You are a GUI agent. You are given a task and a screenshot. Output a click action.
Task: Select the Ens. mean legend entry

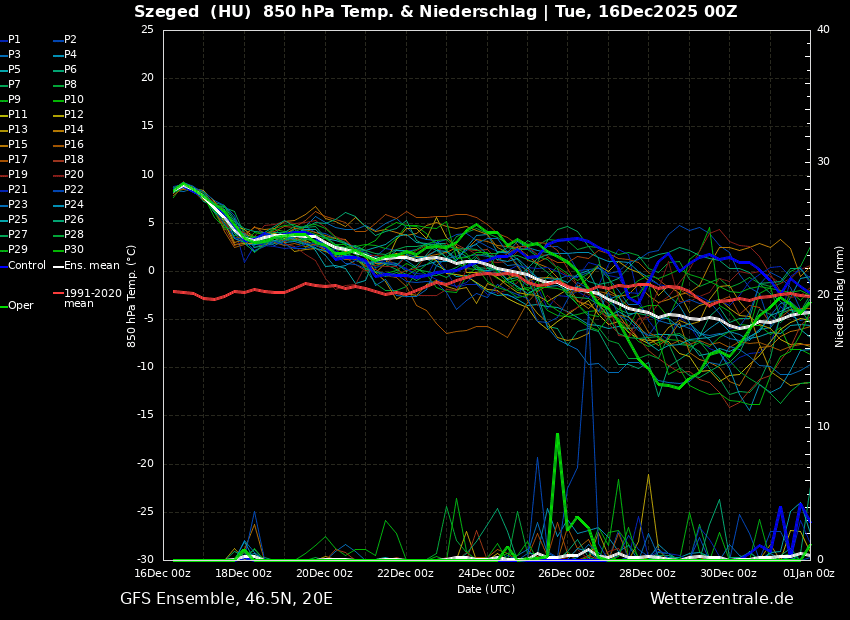pos(91,266)
